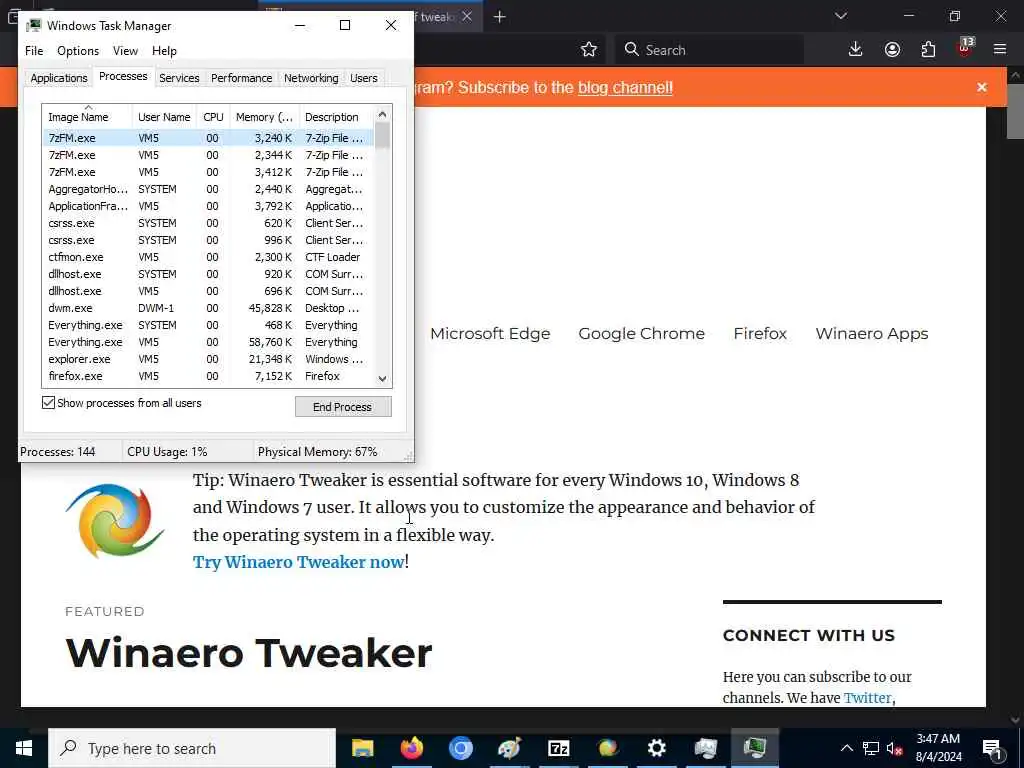1024x768 pixels.
Task: Open Task Manager View menu
Action: [125, 51]
